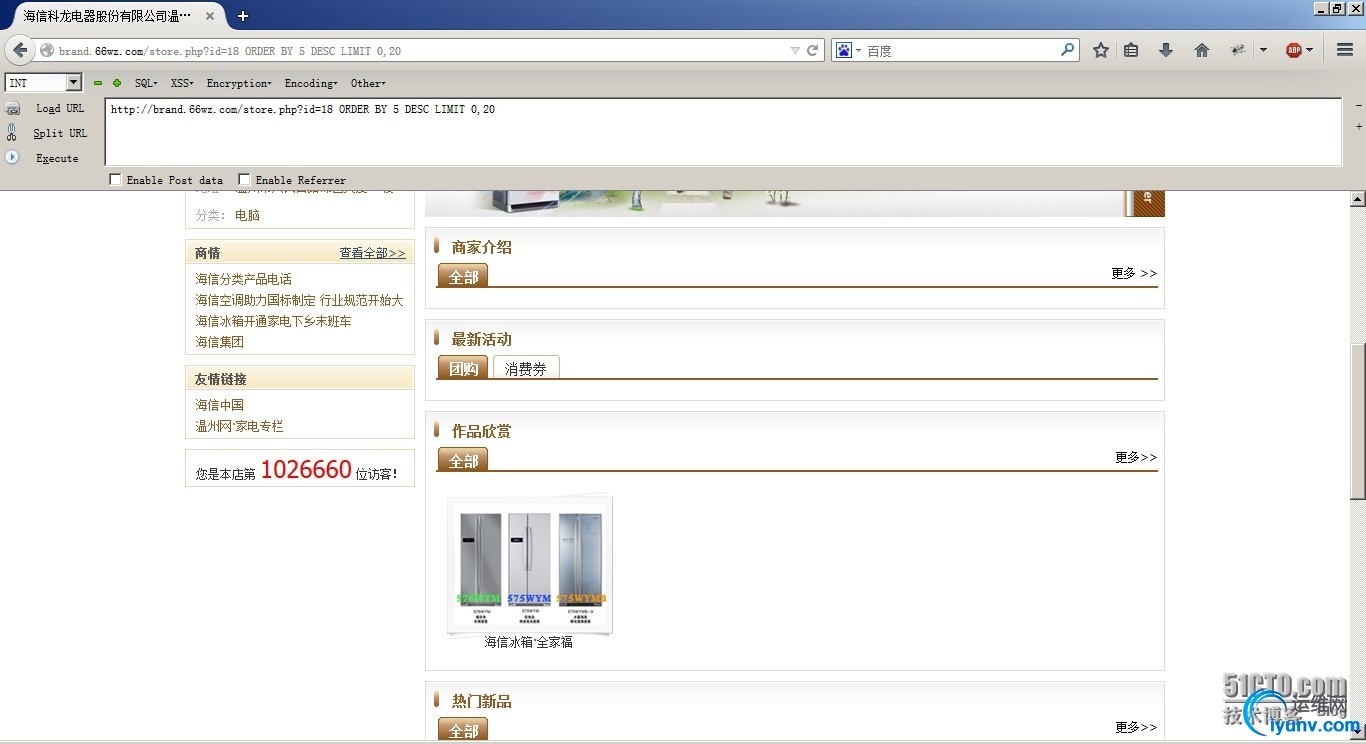Focus the HackBar URL text area
Screen dimensions: 1366x744
723,132
